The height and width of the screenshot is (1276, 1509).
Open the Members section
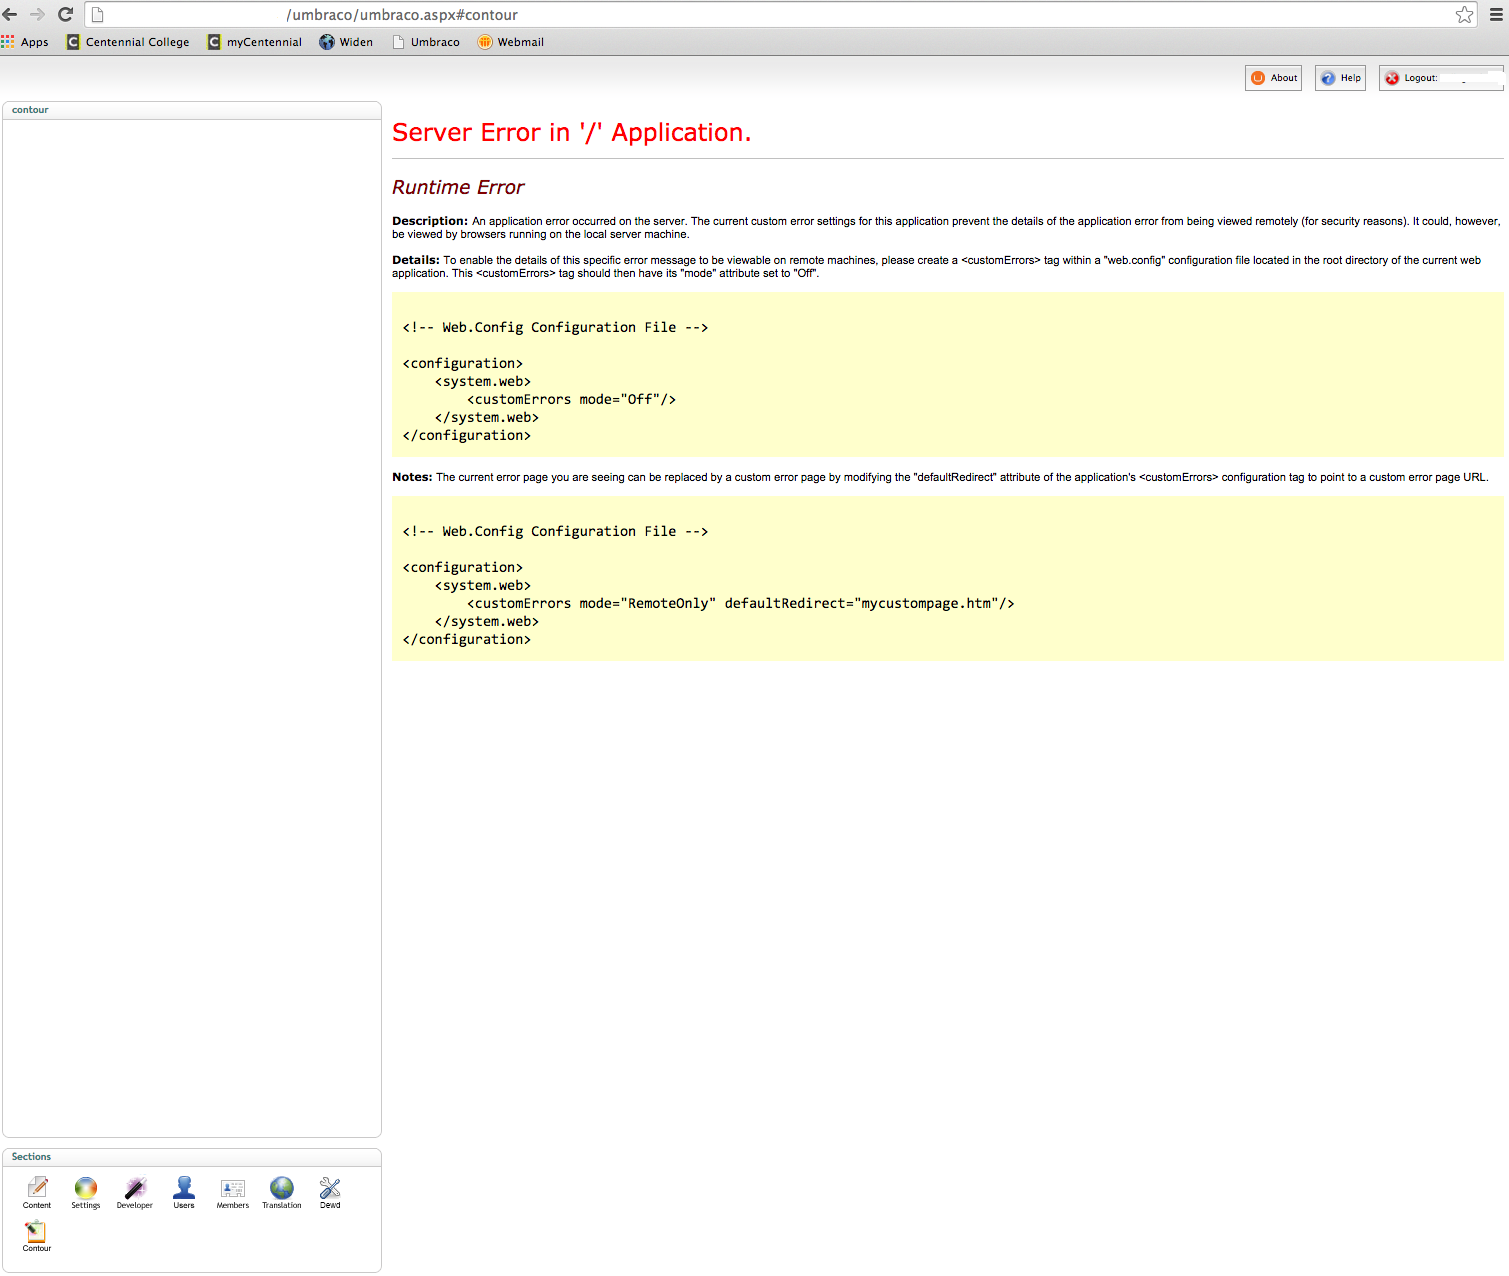tap(233, 1190)
